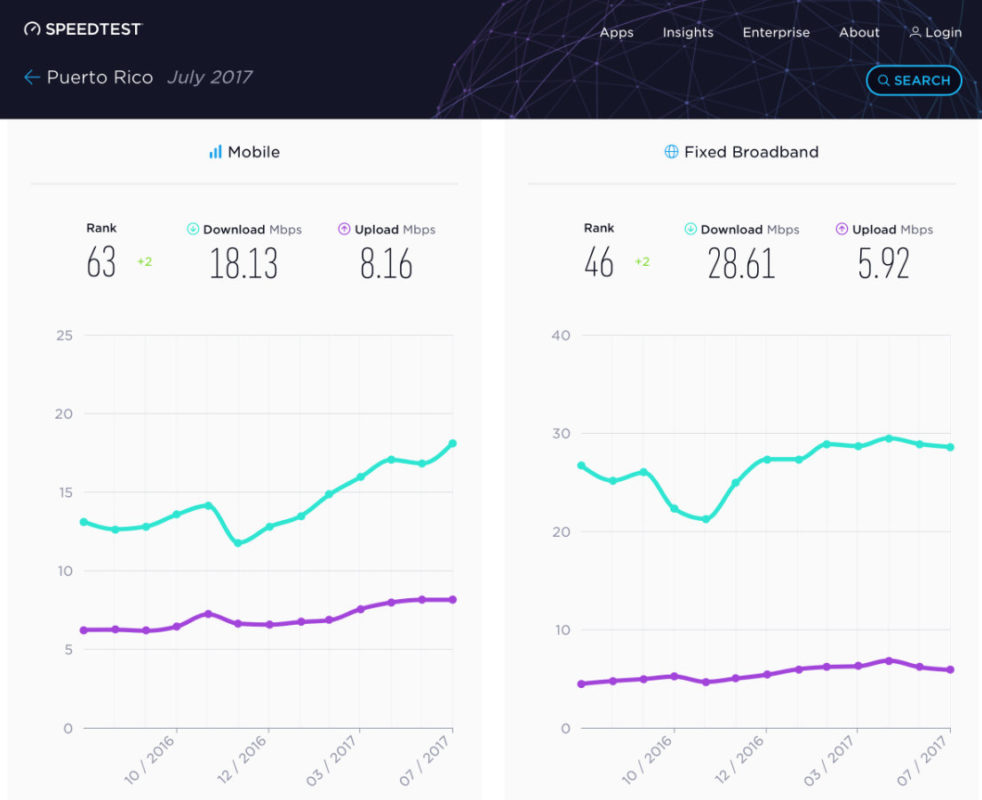The height and width of the screenshot is (800, 982).
Task: Click the Mobile download arrow icon
Action: (193, 230)
